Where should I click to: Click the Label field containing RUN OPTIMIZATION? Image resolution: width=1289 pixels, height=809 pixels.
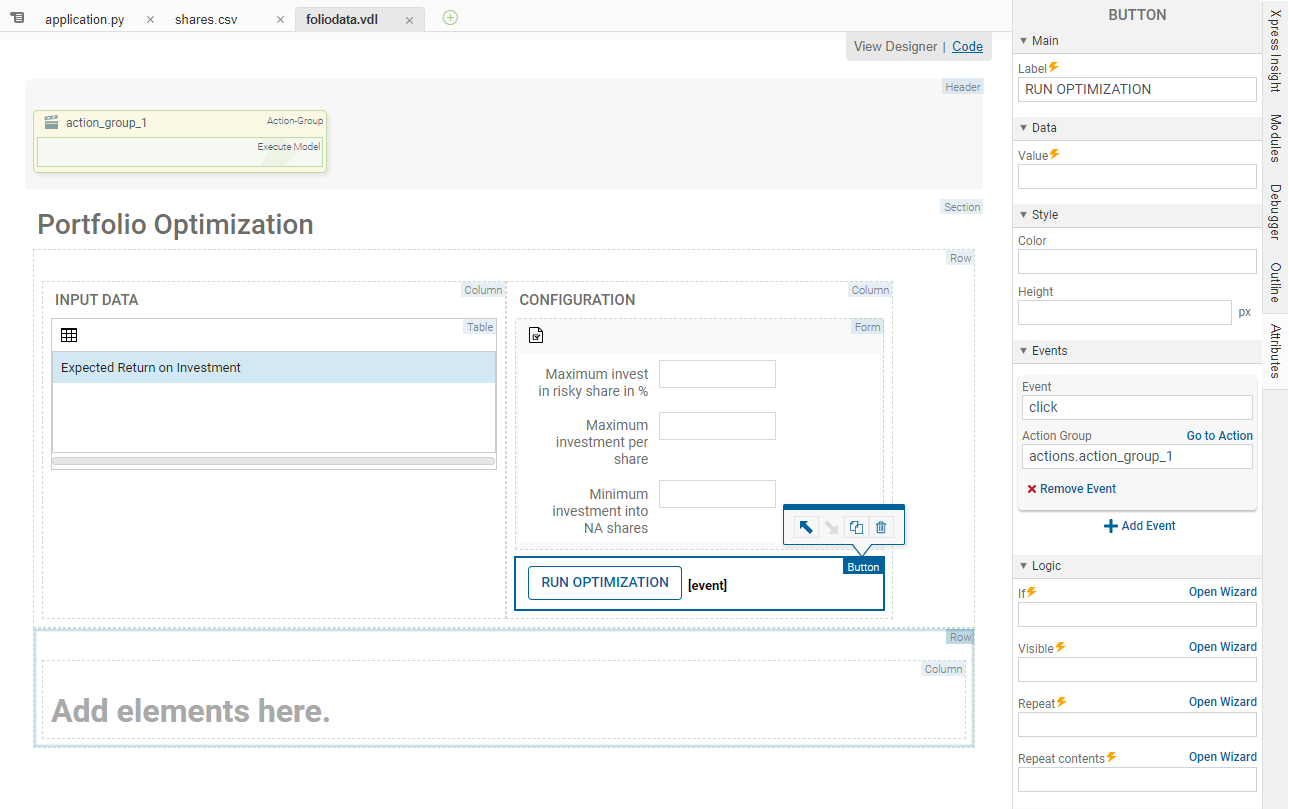click(1137, 89)
